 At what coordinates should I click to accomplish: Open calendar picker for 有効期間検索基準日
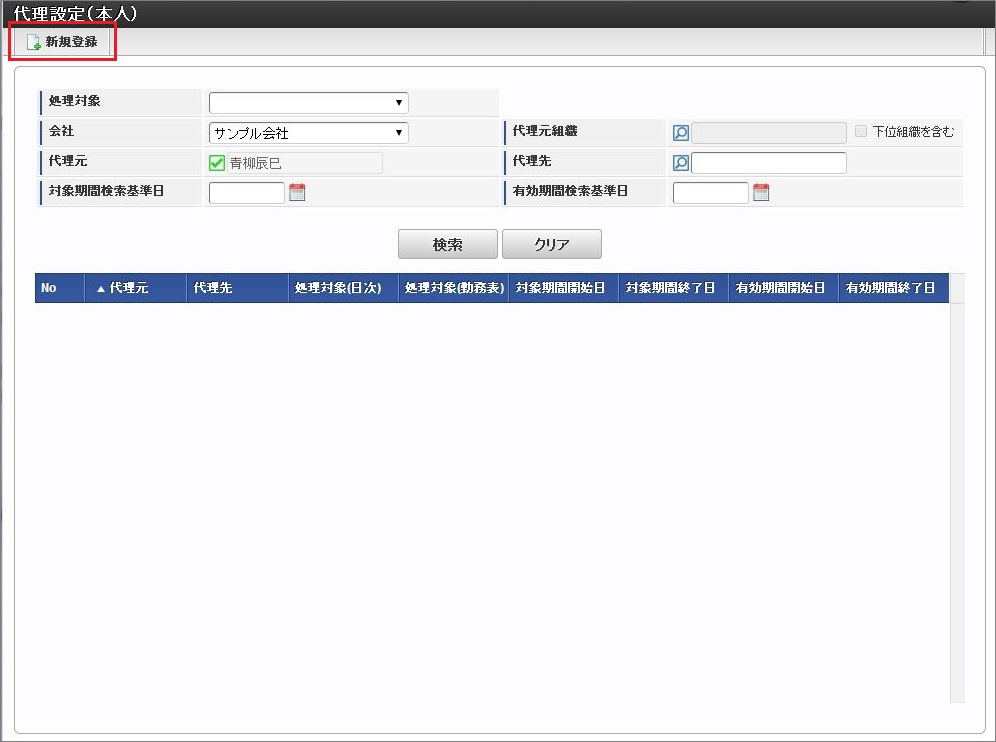click(761, 192)
